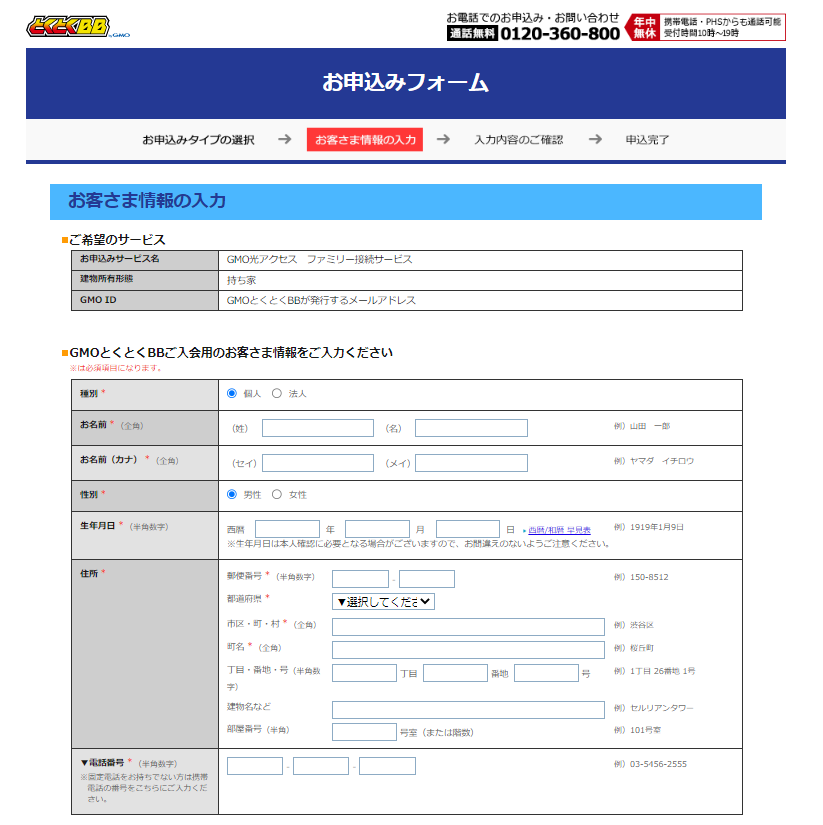The height and width of the screenshot is (825, 823).
Task: Click the 市区・町・村 input field
Action: tap(468, 627)
